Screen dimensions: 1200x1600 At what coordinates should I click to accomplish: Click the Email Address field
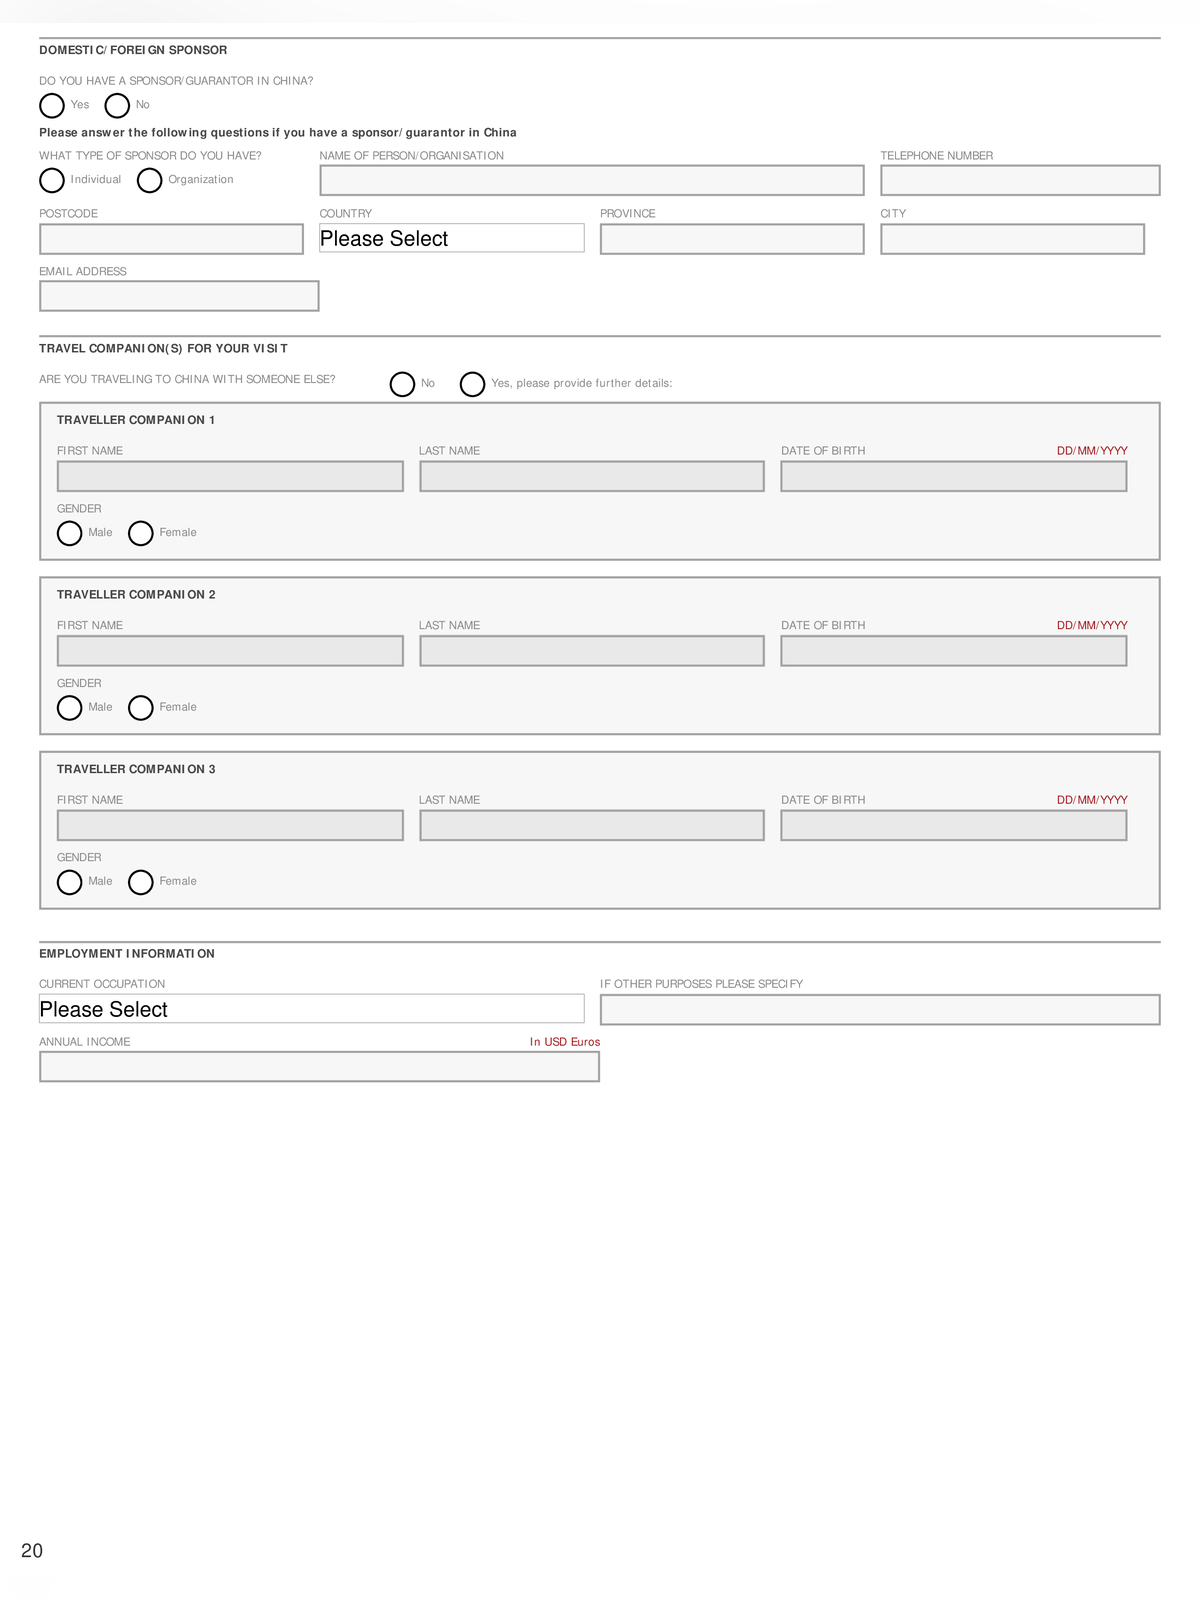click(x=179, y=296)
